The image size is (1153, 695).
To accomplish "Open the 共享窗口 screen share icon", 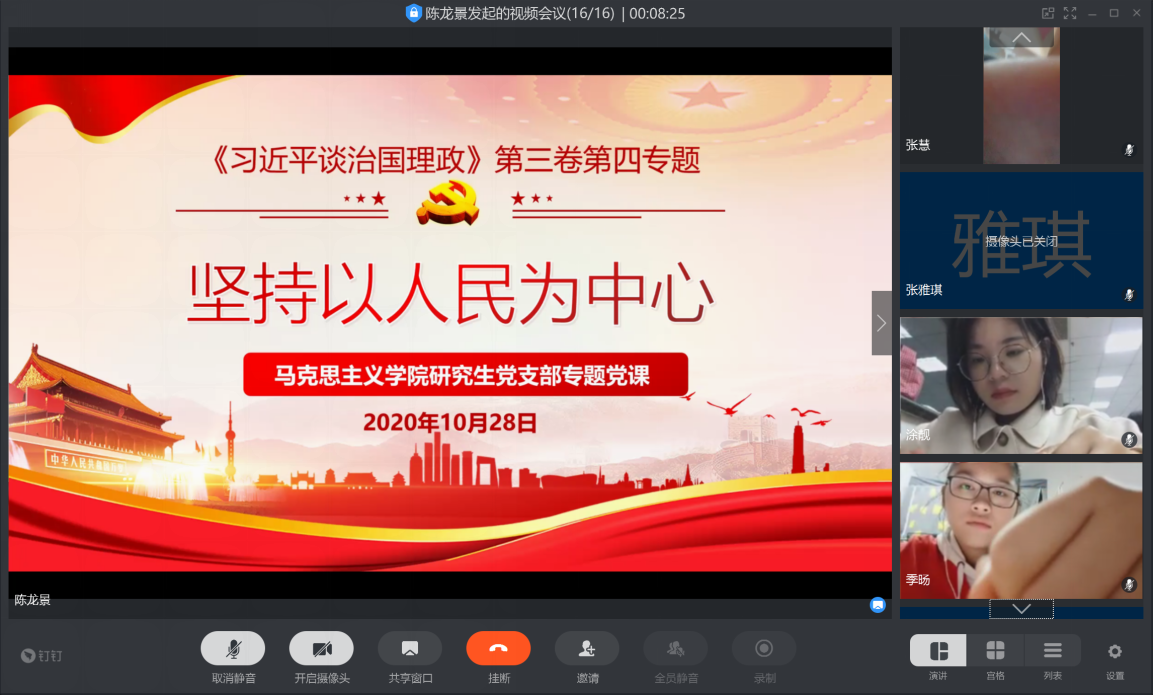I will (x=409, y=649).
